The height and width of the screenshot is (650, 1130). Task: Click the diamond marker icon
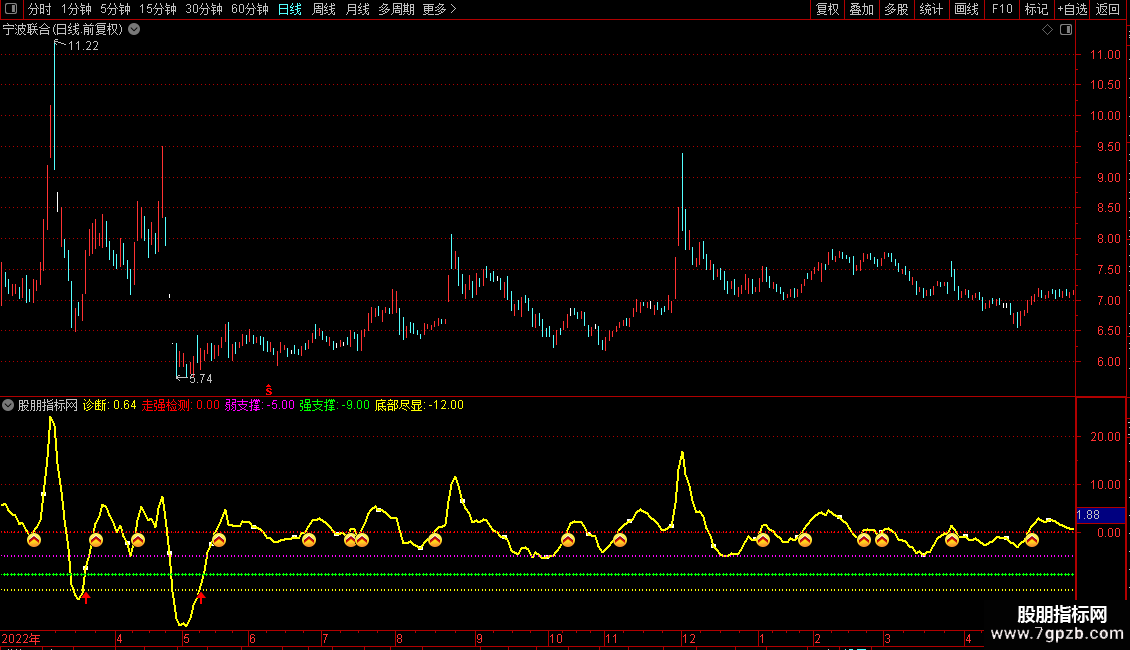(x=1047, y=30)
